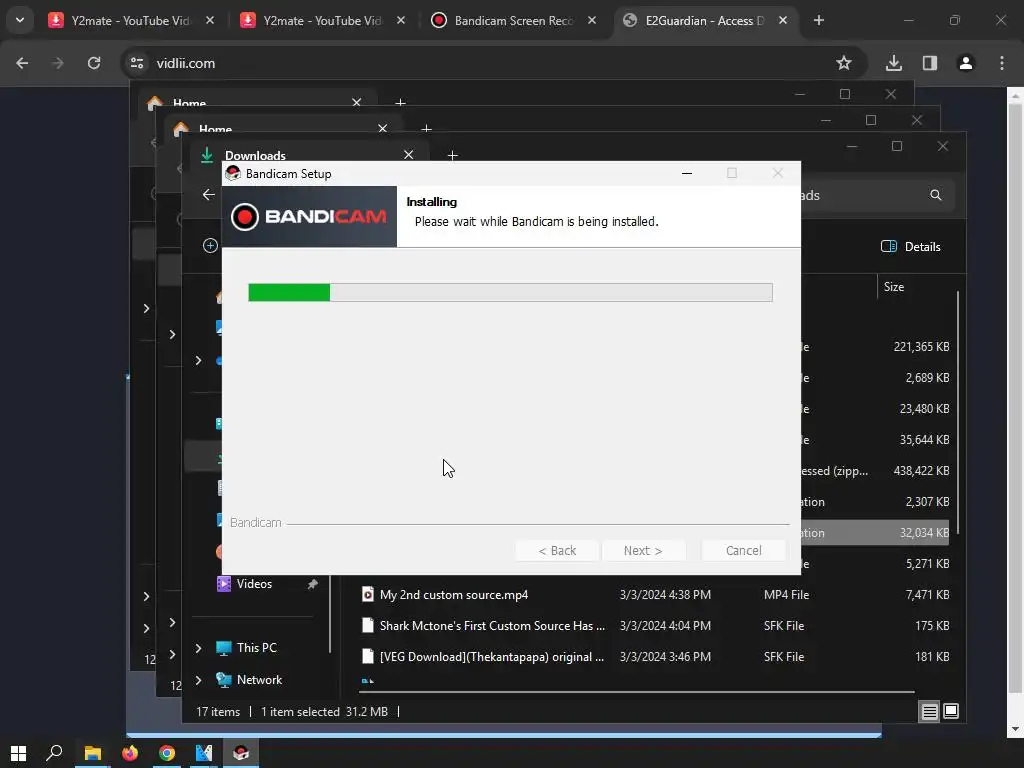1024x768 pixels.
Task: Click the Explorer file list vertical scrollbar
Action: [x=958, y=413]
